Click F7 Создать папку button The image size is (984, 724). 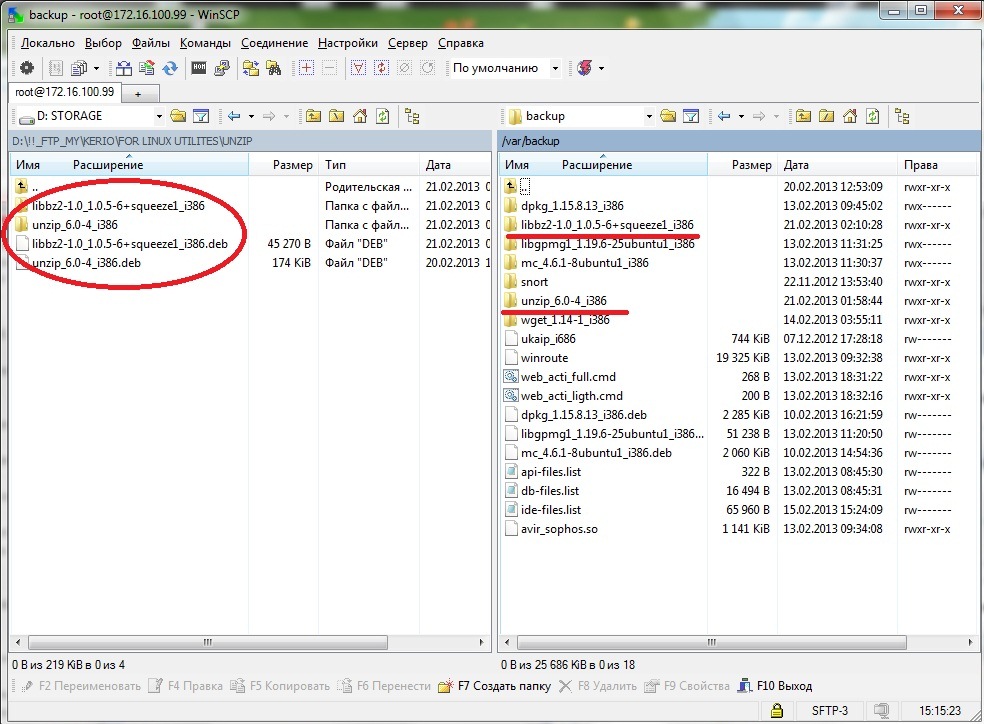[496, 686]
